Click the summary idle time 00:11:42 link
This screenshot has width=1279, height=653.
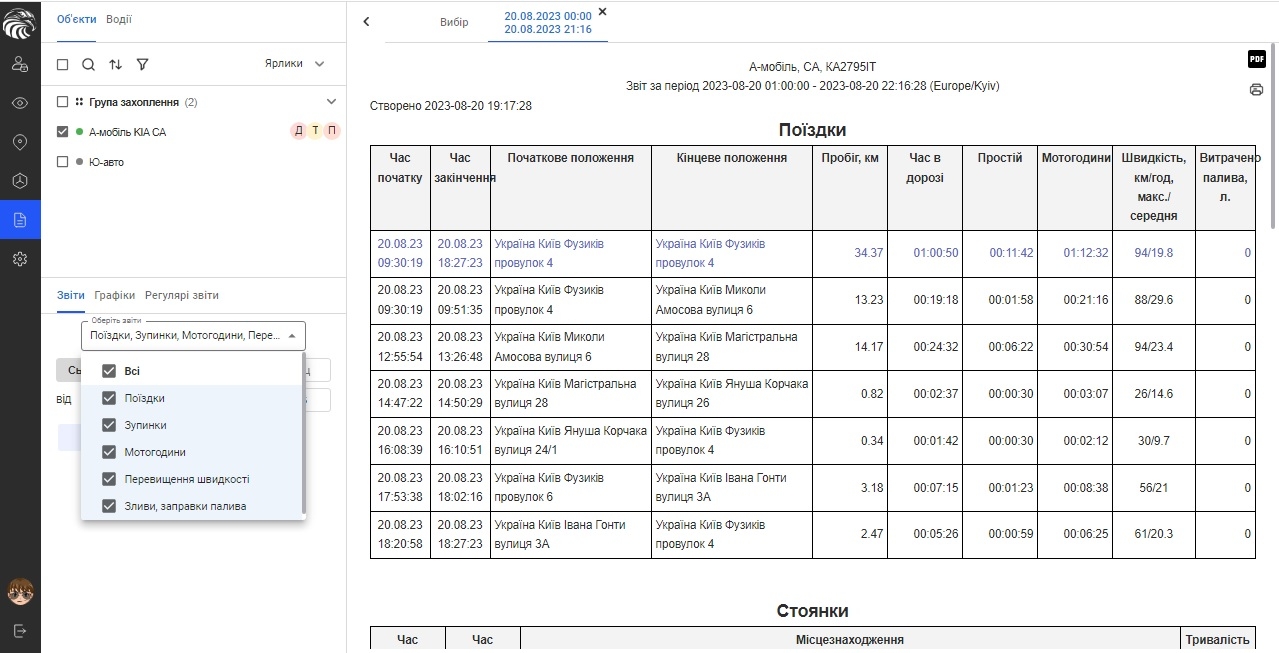tap(1011, 253)
